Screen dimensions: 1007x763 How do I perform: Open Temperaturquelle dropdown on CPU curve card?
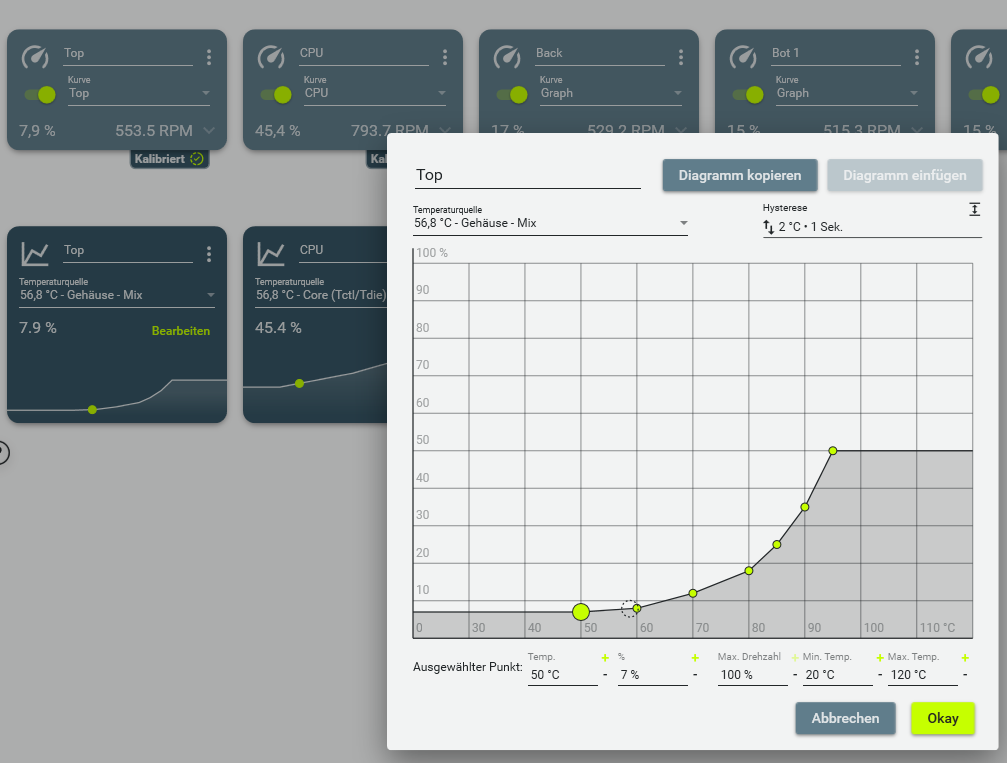[x=321, y=295]
